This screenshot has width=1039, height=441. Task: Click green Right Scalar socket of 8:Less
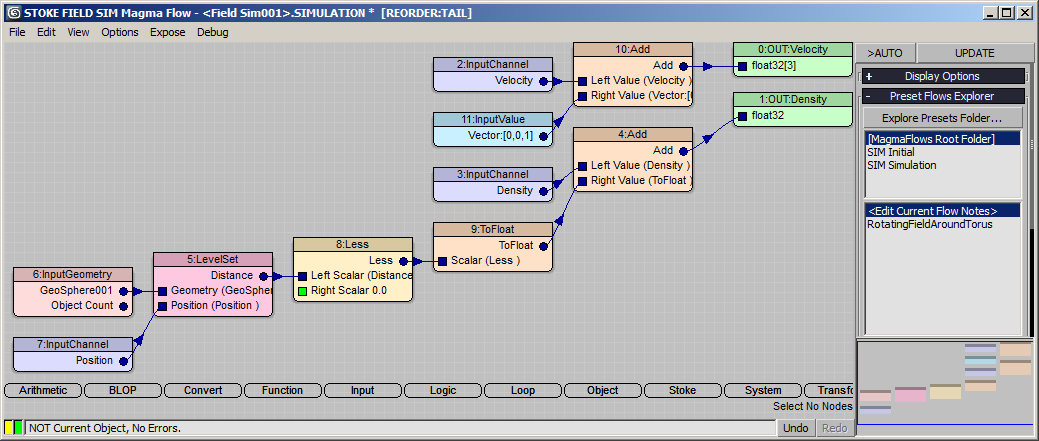(303, 291)
